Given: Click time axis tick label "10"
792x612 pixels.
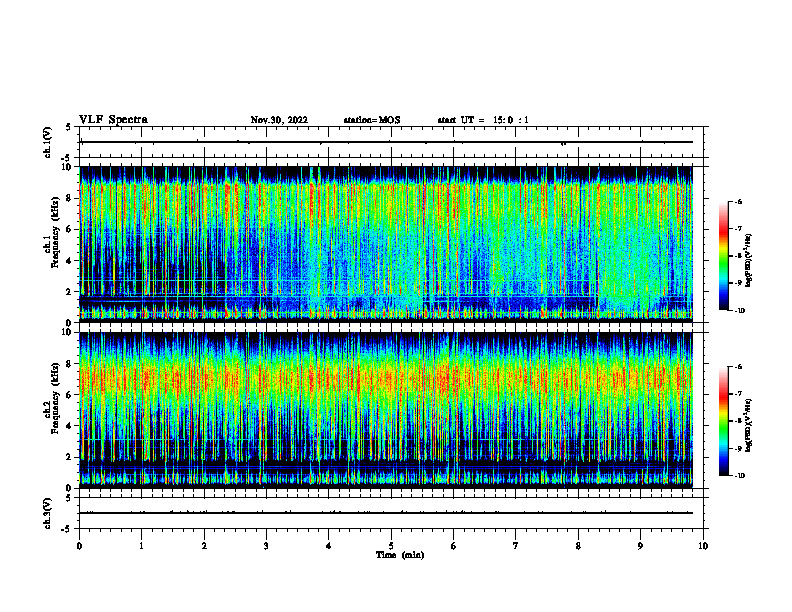Looking at the screenshot, I should click(703, 546).
